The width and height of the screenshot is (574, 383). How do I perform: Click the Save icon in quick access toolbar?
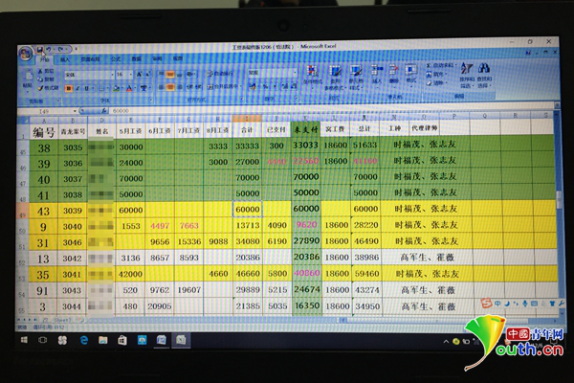(40, 49)
